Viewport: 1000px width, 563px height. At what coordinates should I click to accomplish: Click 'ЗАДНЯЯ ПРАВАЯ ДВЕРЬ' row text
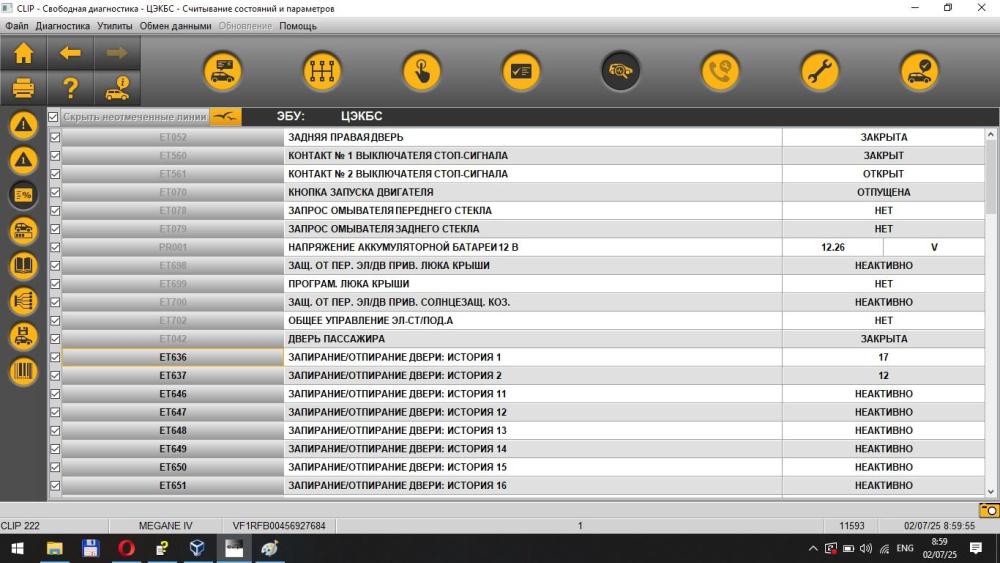346,137
